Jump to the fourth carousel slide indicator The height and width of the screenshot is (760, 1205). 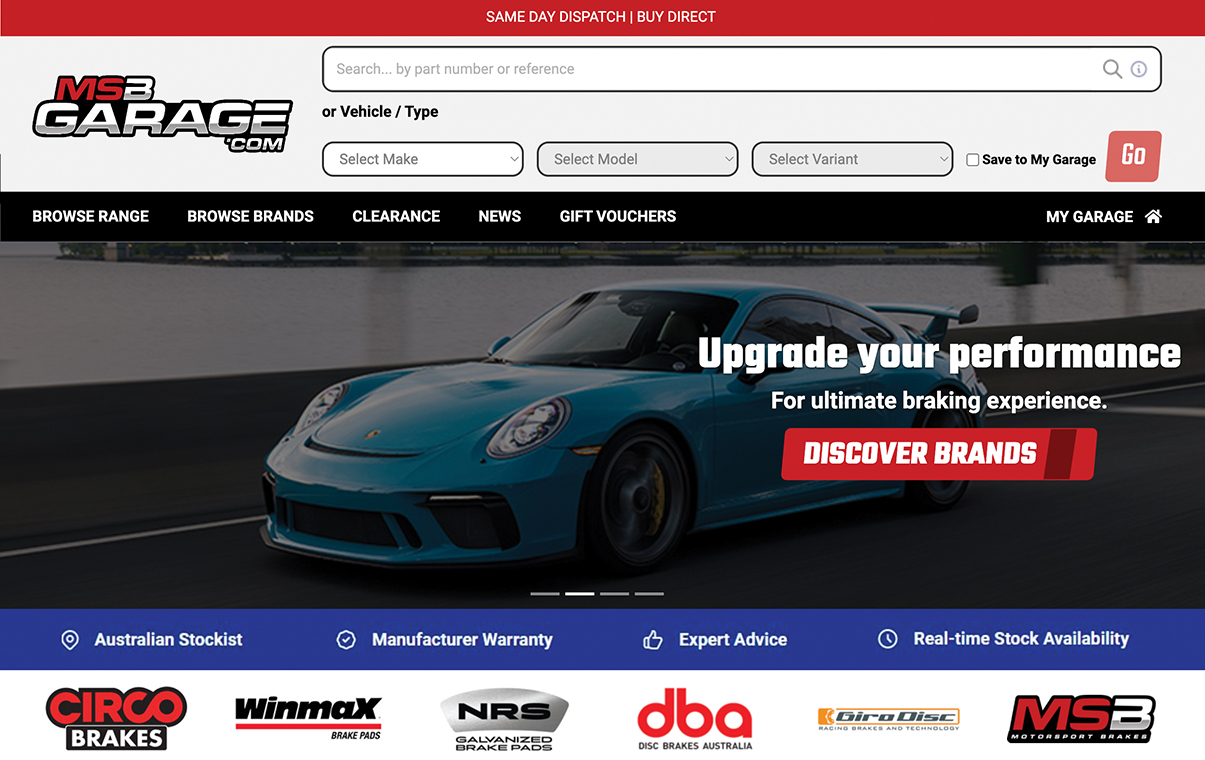(650, 594)
